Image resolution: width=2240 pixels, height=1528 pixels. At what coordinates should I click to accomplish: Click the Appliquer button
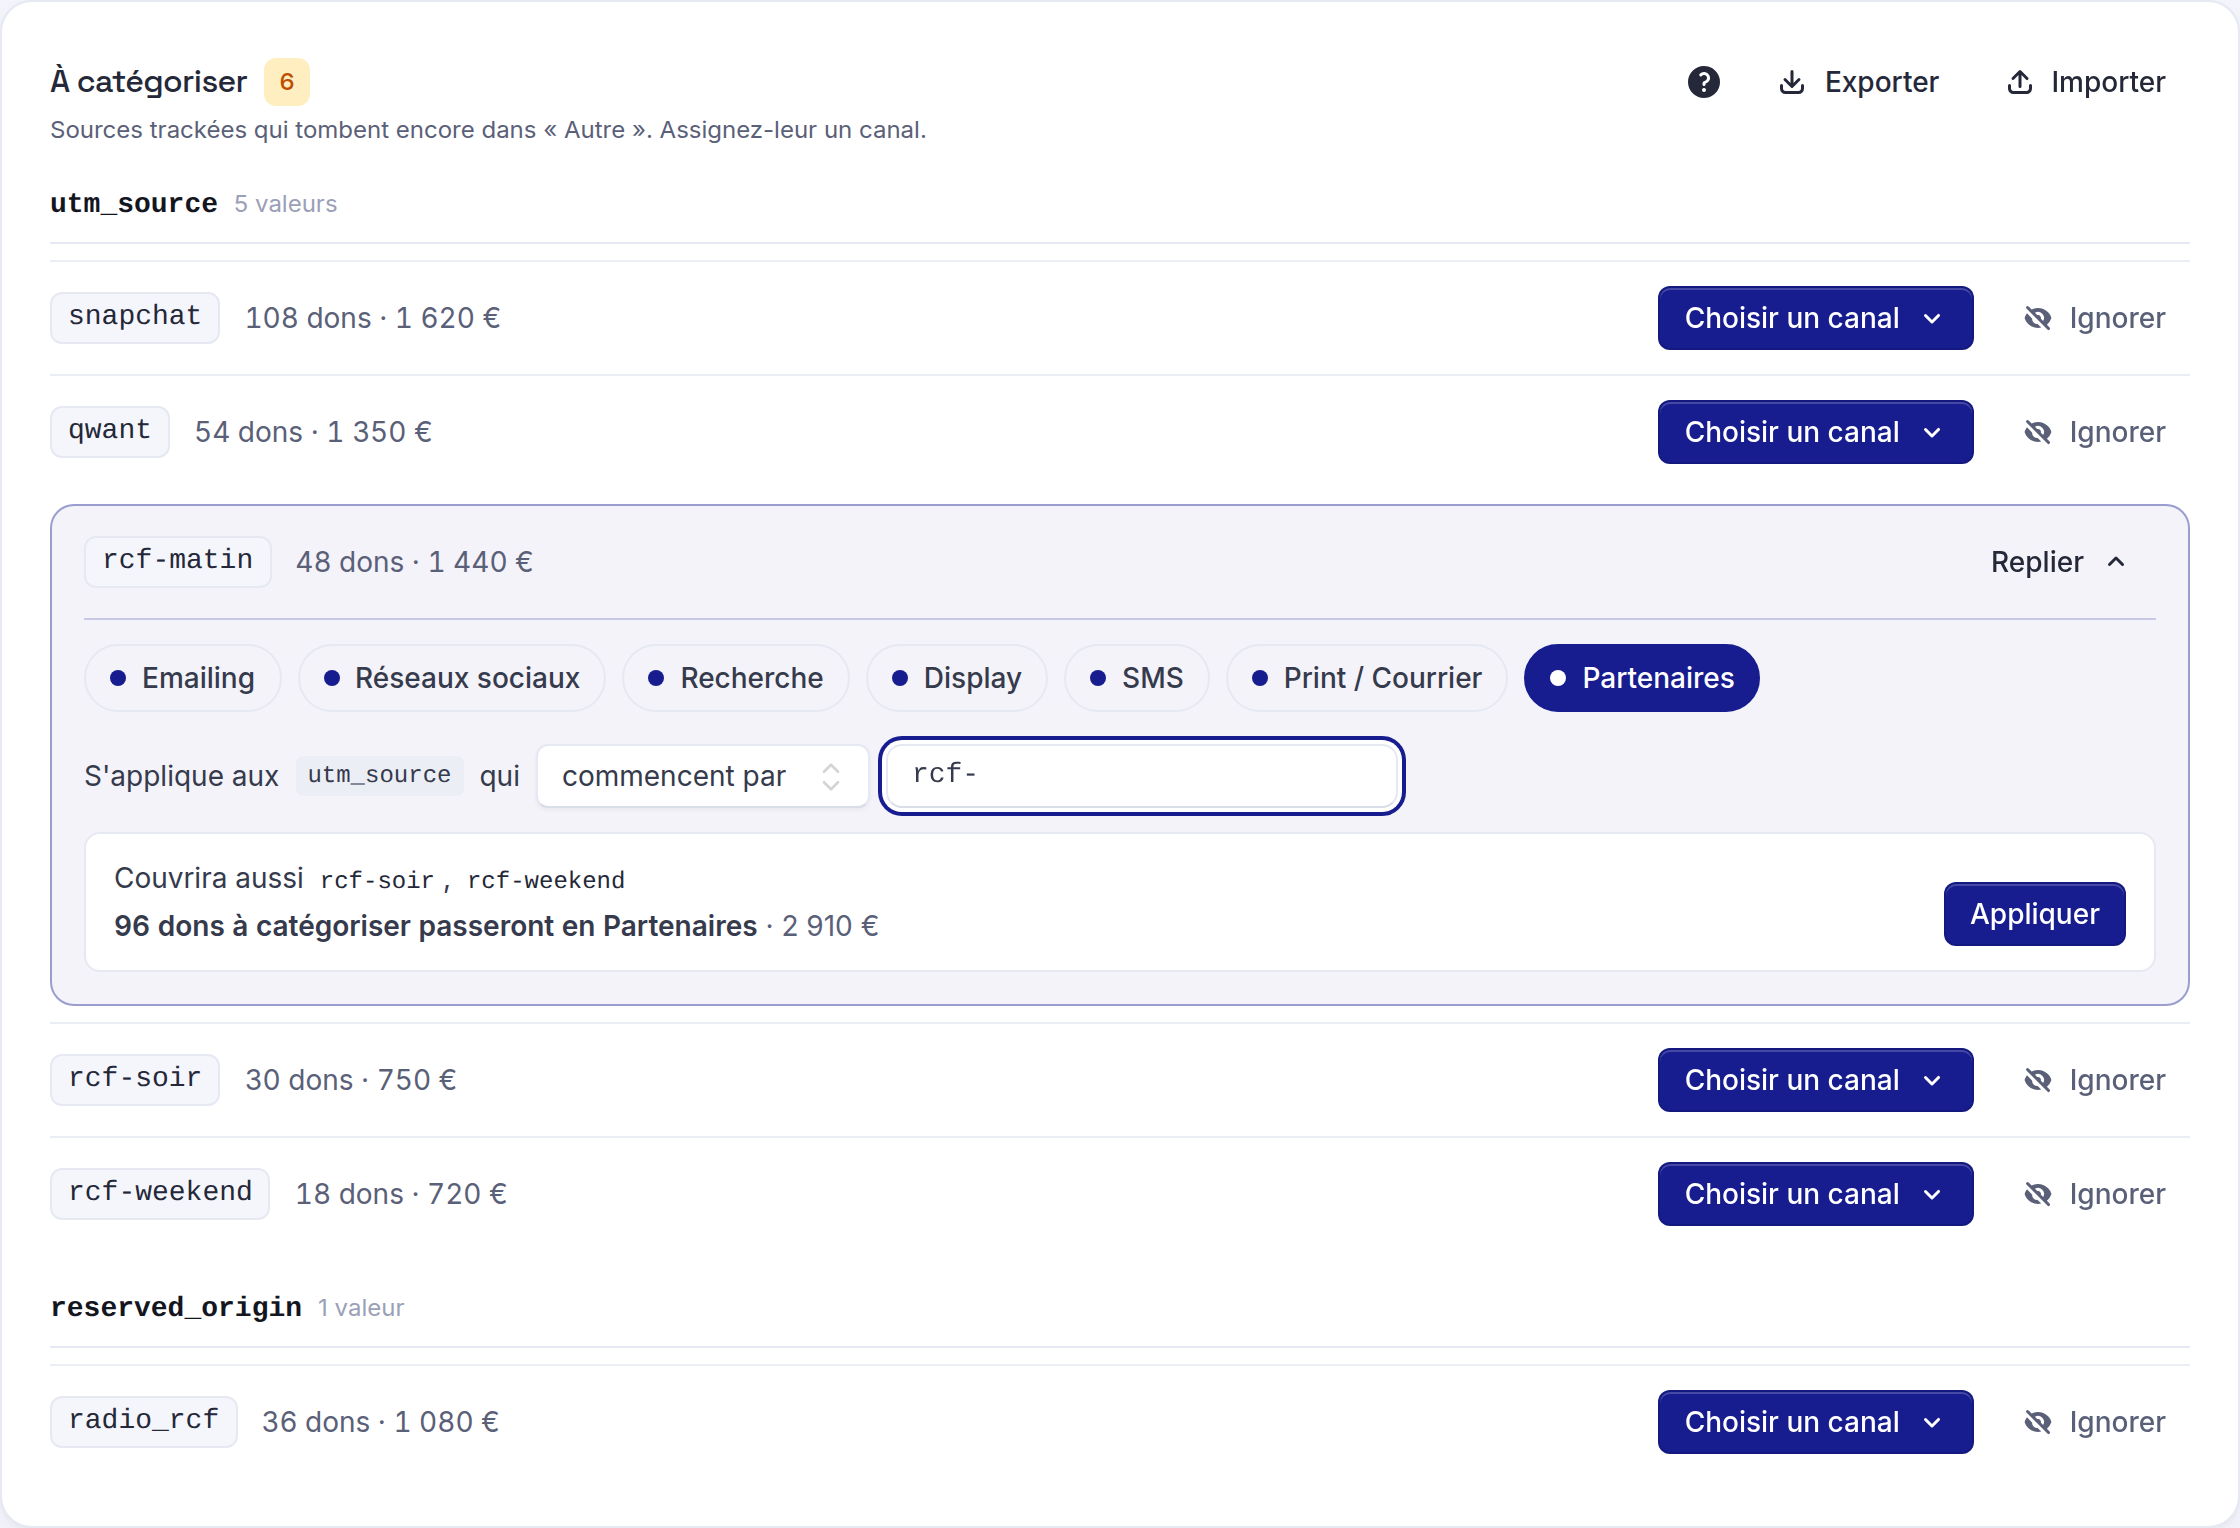[2035, 914]
